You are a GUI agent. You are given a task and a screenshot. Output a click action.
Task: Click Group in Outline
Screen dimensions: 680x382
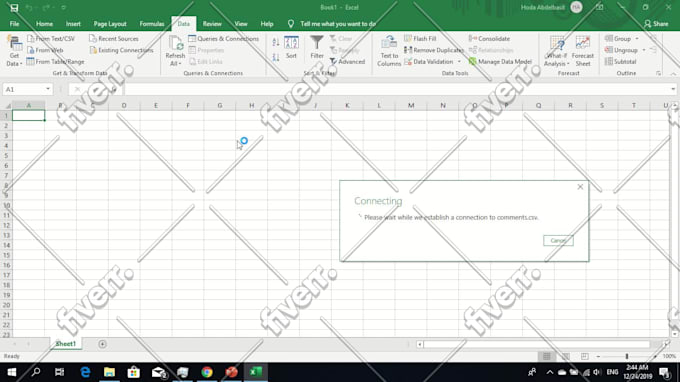(618, 39)
